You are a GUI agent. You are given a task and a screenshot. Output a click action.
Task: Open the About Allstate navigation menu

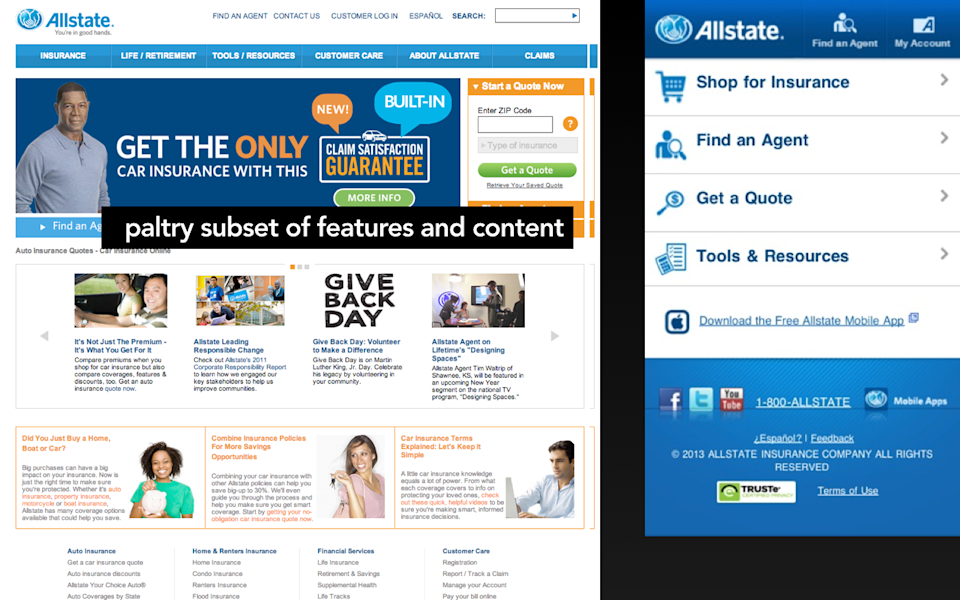pos(444,56)
